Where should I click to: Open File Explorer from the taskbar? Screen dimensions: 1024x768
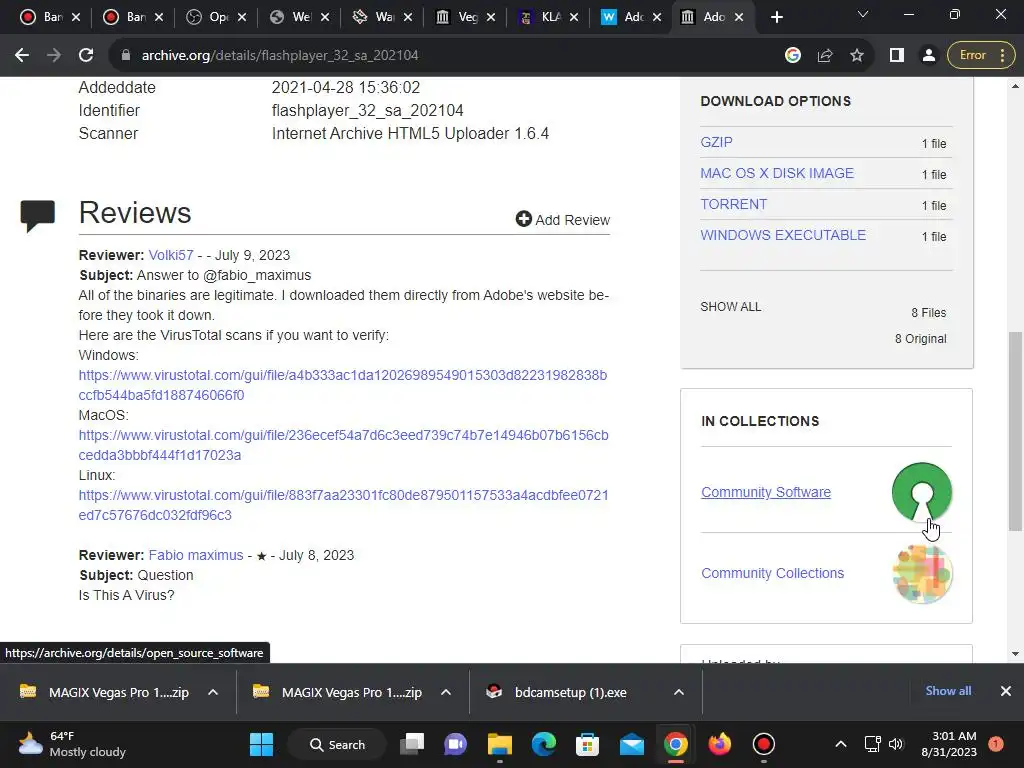click(500, 744)
